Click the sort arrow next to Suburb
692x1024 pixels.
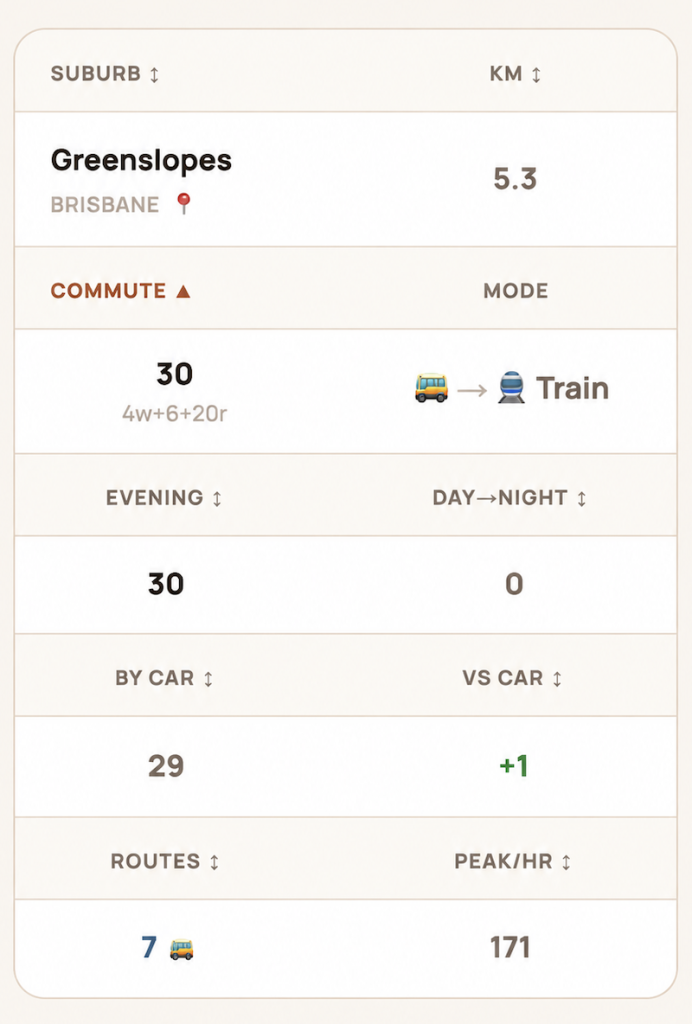click(154, 74)
